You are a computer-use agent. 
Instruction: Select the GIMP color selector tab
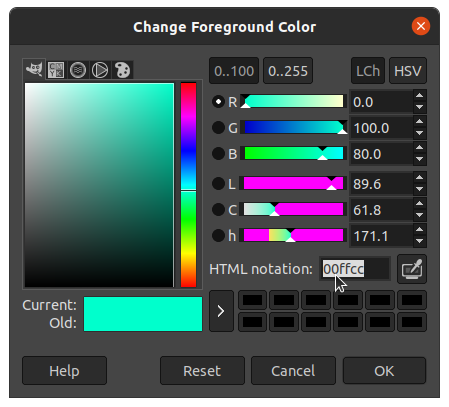tap(34, 70)
